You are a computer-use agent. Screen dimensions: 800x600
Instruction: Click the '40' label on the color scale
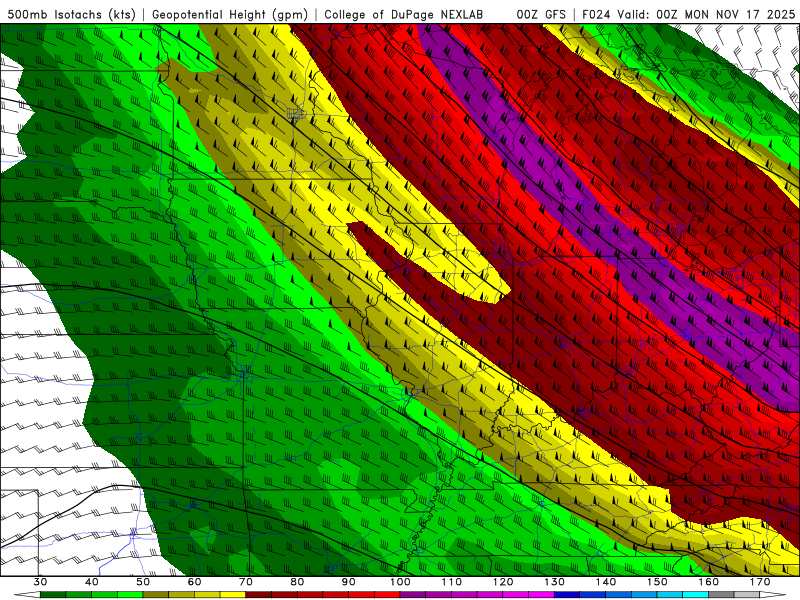click(91, 582)
